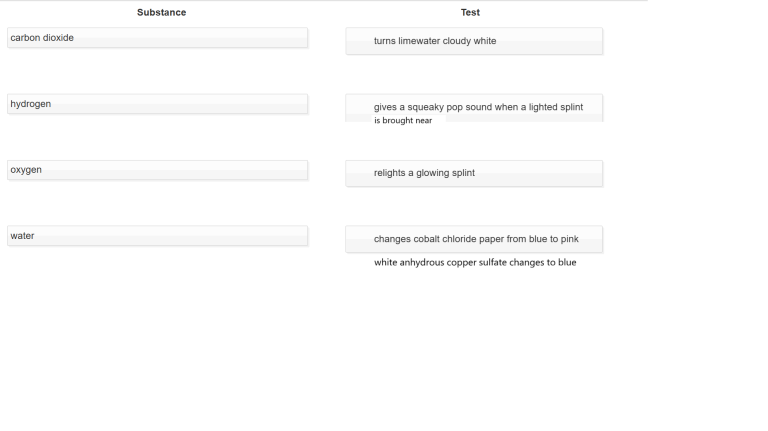Viewport: 768px width, 431px height.
Task: Select the carbon dioxide substance box
Action: 157,38
